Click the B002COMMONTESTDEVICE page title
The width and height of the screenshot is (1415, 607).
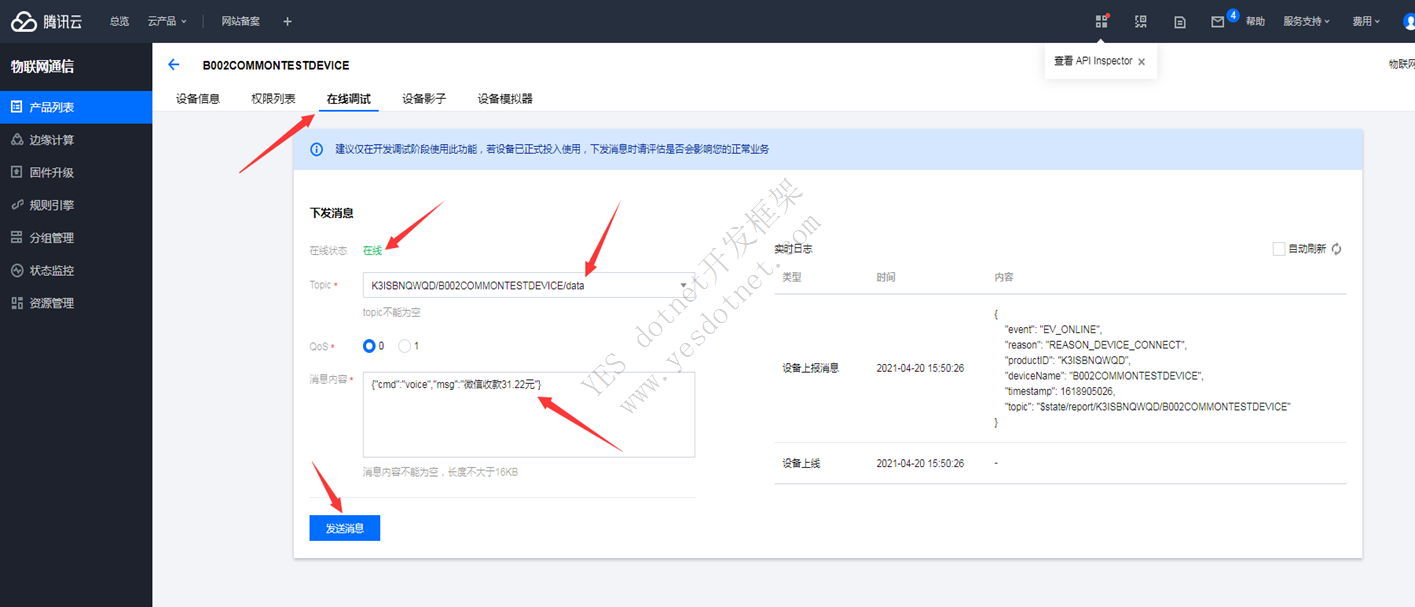(276, 65)
